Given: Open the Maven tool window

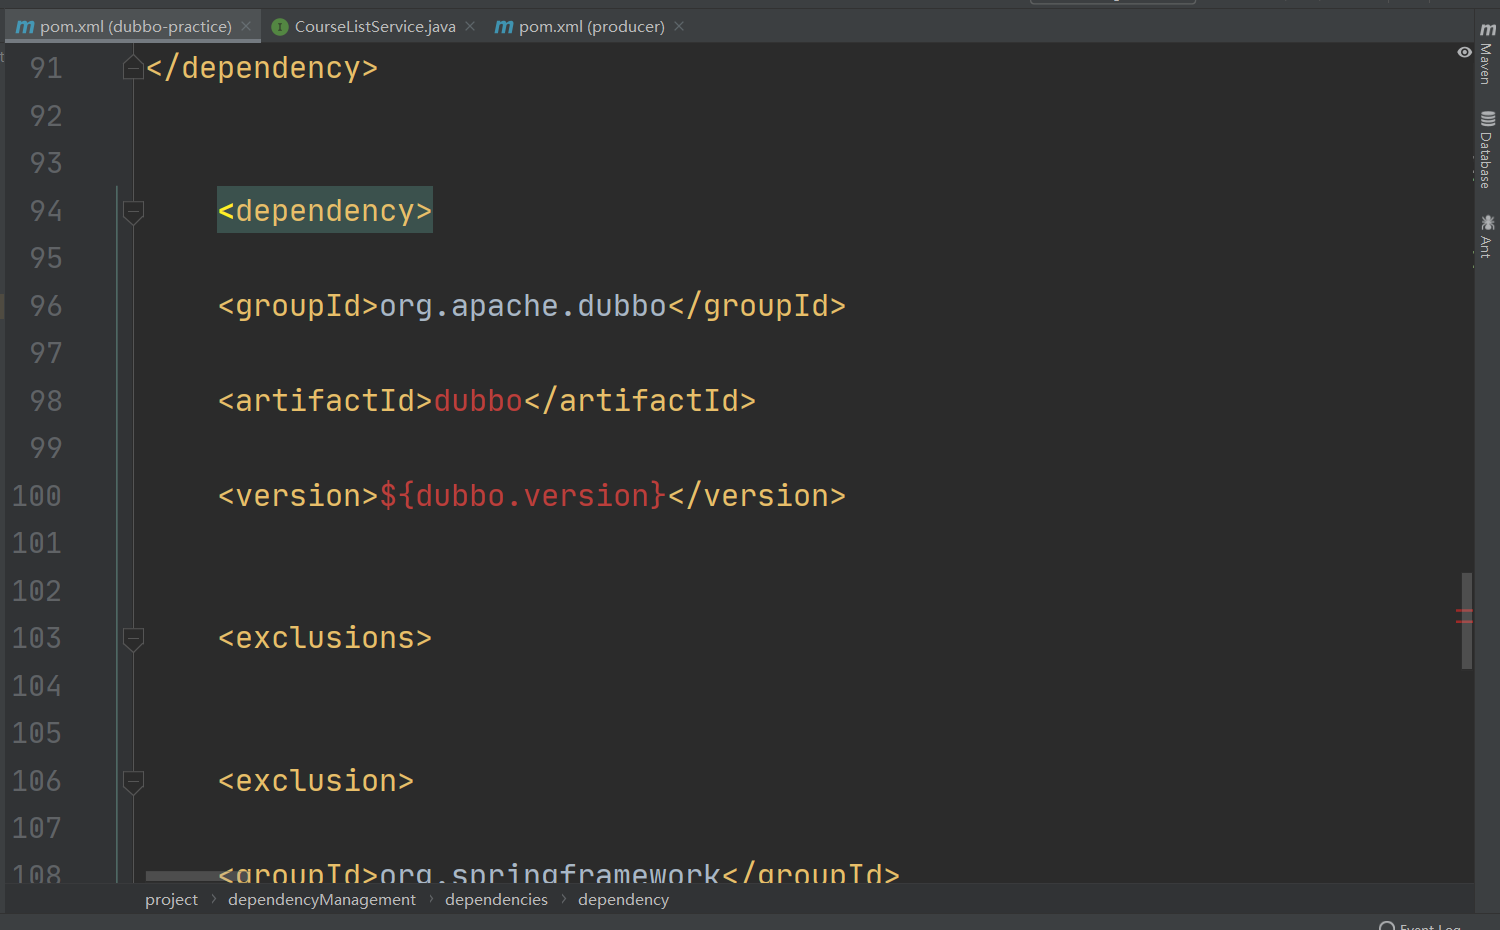Looking at the screenshot, I should pos(1487,54).
